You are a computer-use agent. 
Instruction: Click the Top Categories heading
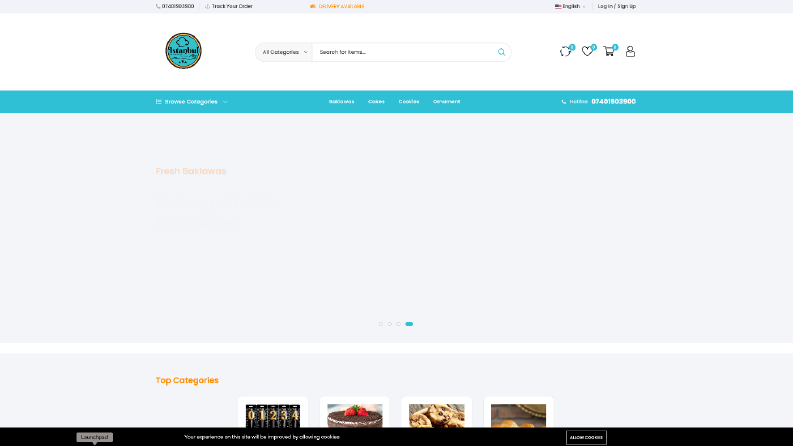(x=187, y=380)
